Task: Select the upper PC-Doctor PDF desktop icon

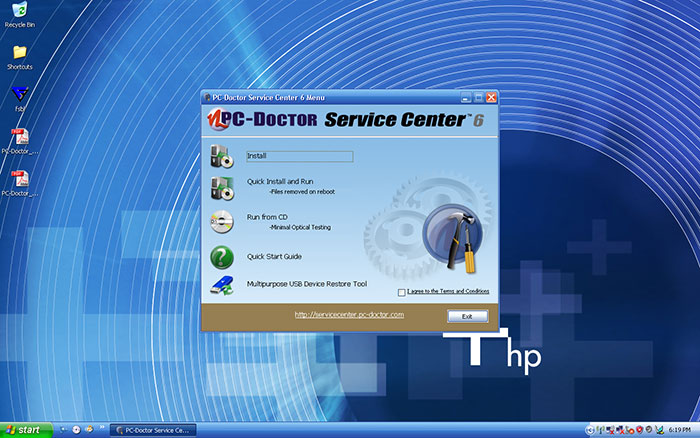Action: click(20, 142)
